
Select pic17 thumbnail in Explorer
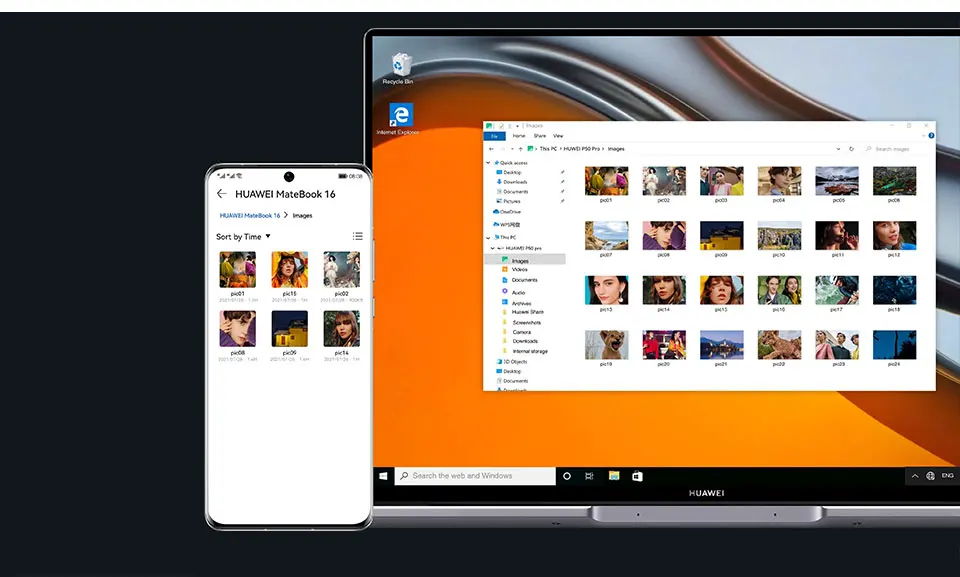[x=837, y=290]
